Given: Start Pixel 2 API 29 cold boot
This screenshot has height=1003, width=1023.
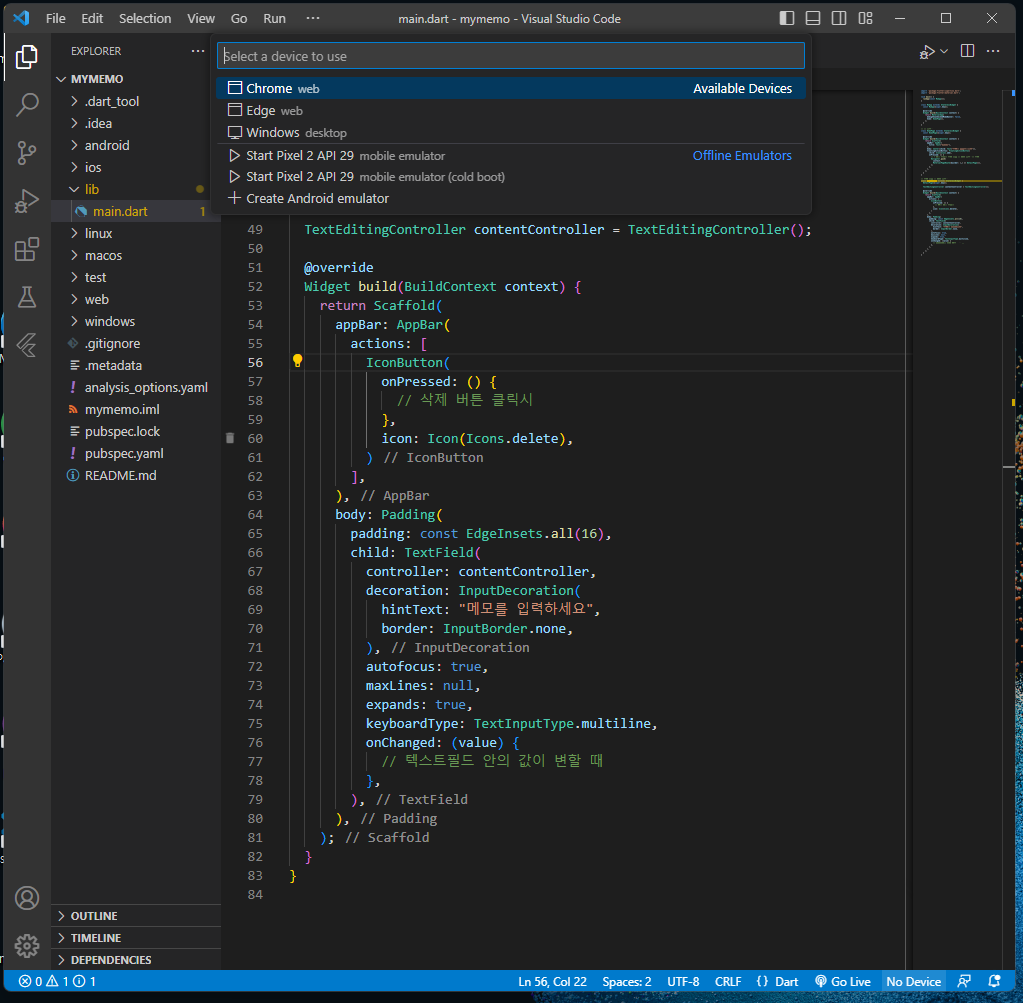Looking at the screenshot, I should point(511,177).
